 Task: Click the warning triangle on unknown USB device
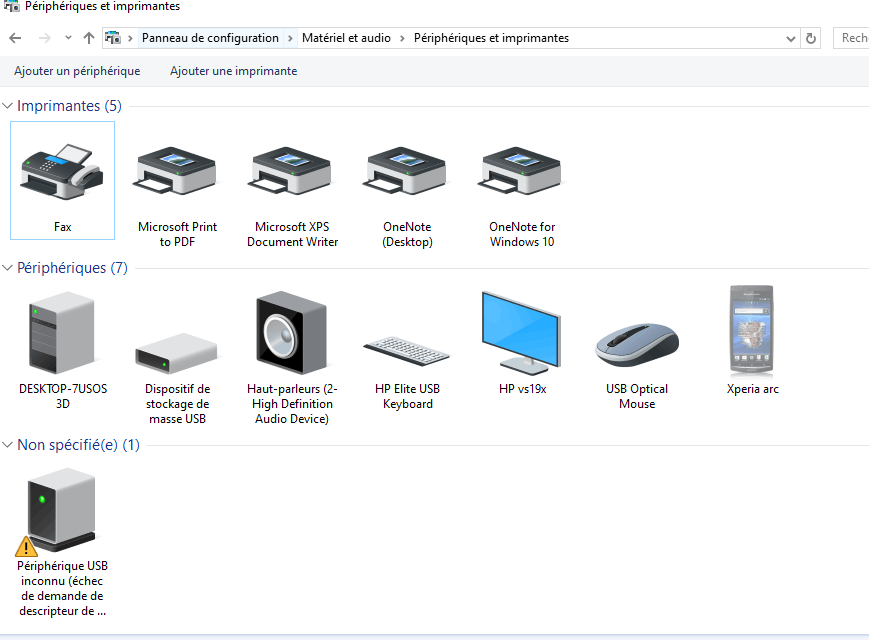25,546
